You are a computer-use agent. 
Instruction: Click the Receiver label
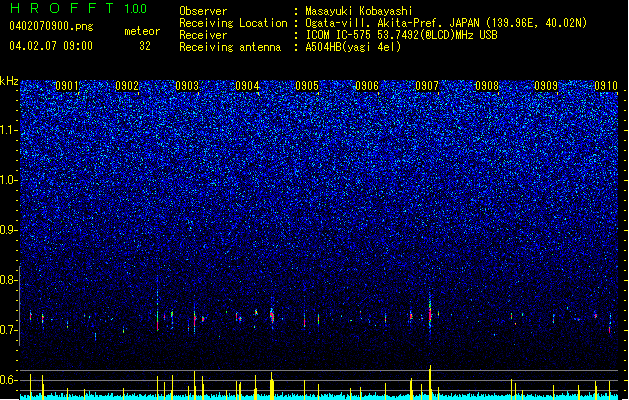(x=203, y=35)
